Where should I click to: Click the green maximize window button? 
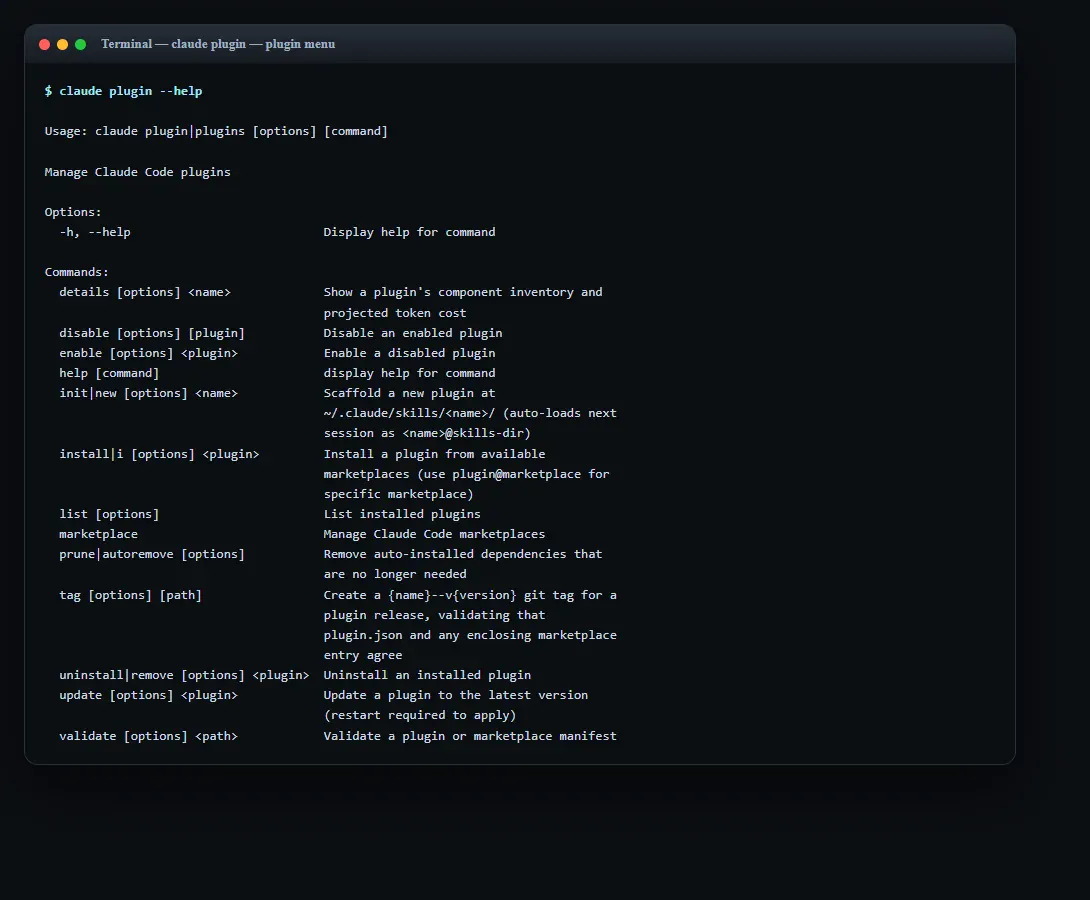pyautogui.click(x=81, y=44)
